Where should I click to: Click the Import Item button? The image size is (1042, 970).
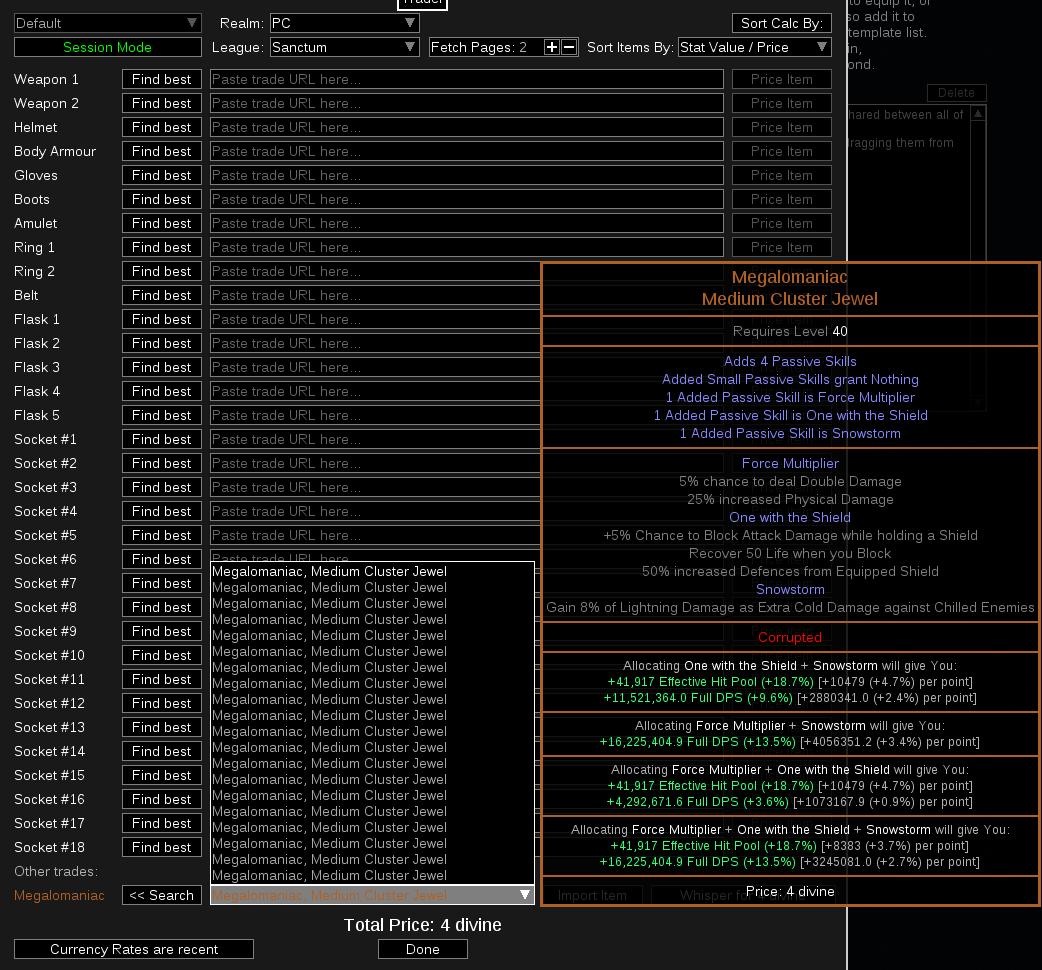[x=592, y=895]
